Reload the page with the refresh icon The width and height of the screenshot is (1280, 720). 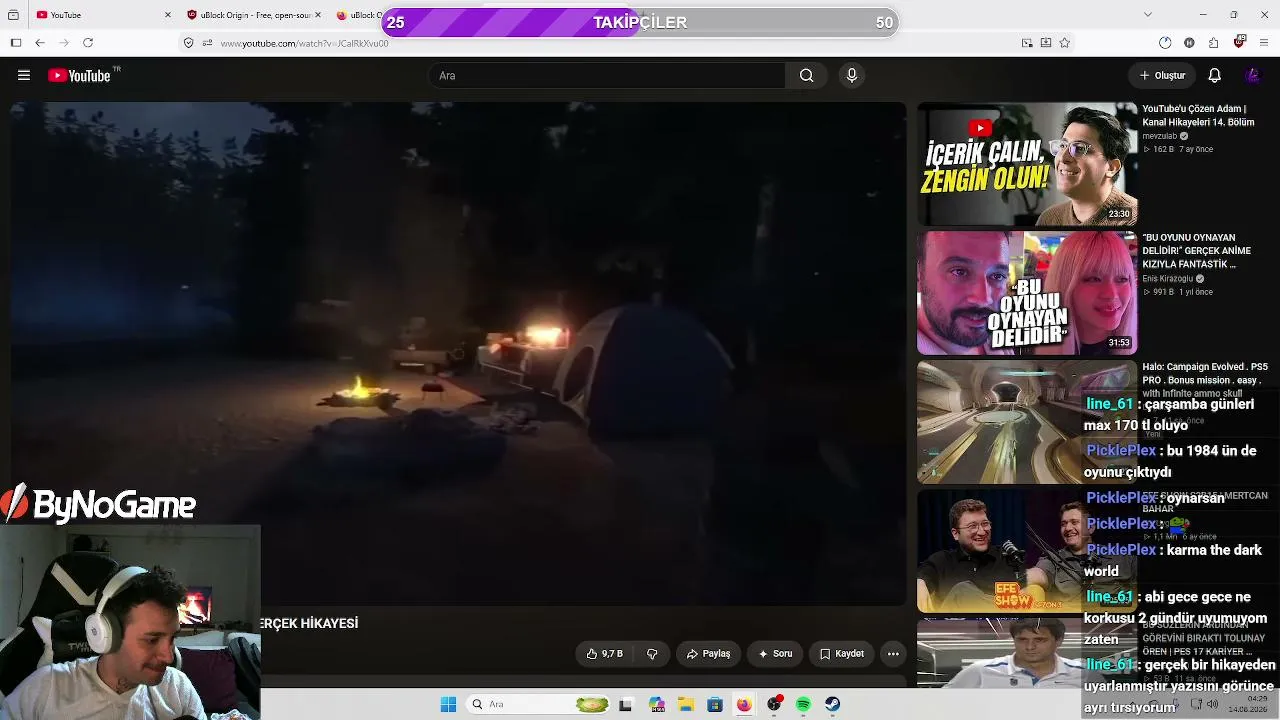click(x=88, y=43)
